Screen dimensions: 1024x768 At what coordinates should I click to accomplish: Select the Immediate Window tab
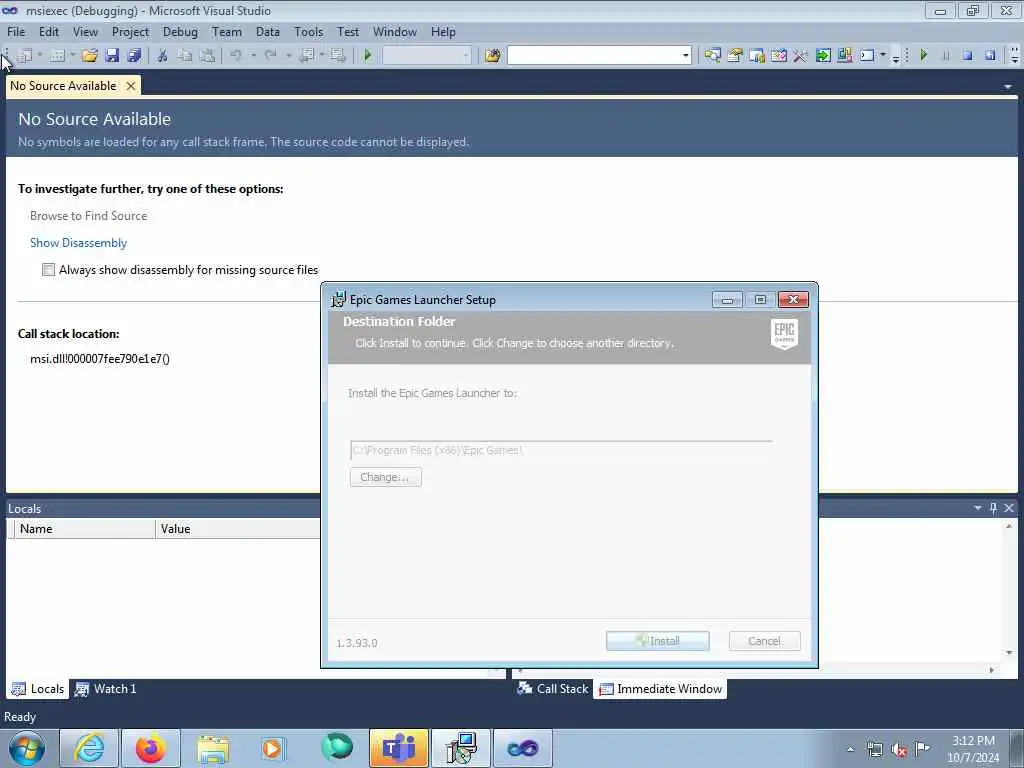[x=660, y=689]
